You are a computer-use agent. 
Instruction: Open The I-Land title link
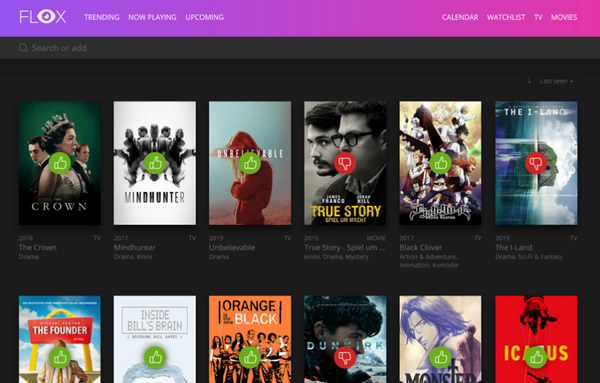click(x=514, y=248)
